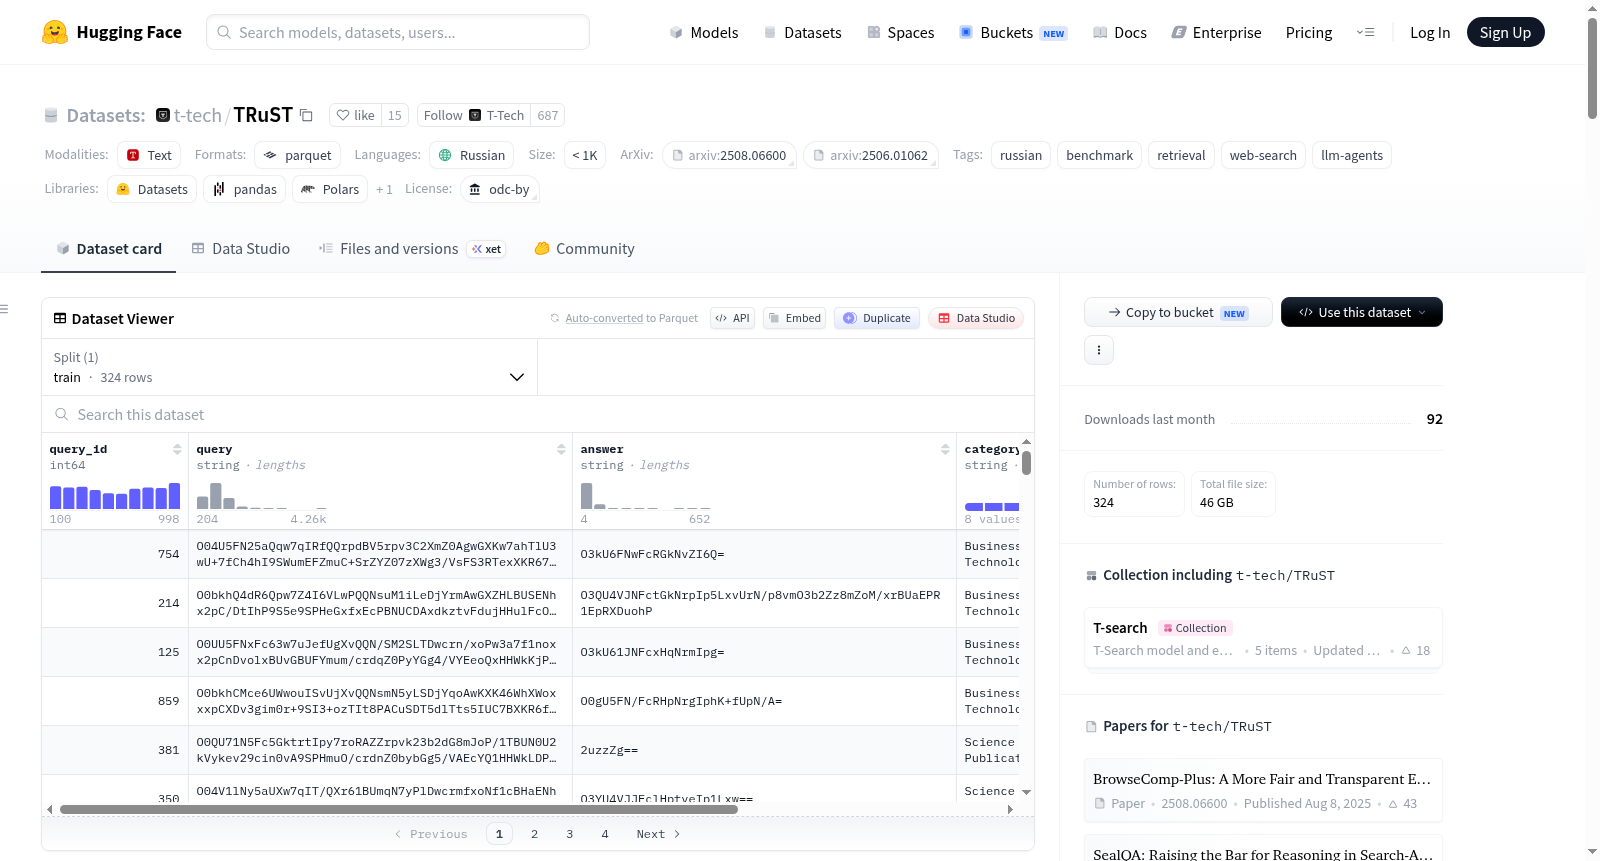
Task: Open the T-search collection card
Action: coord(1263,639)
